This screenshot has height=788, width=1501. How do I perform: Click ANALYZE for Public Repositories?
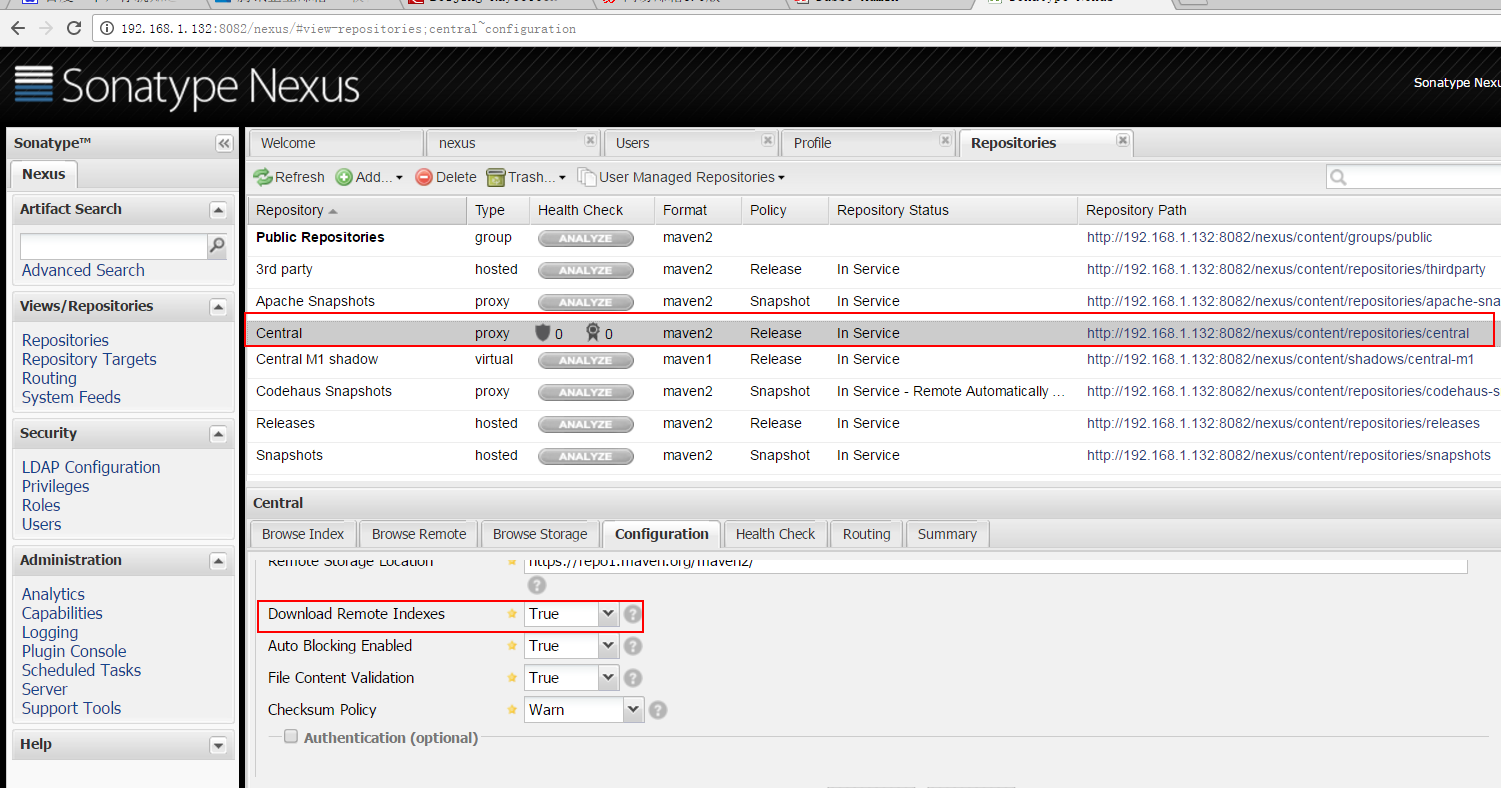586,238
